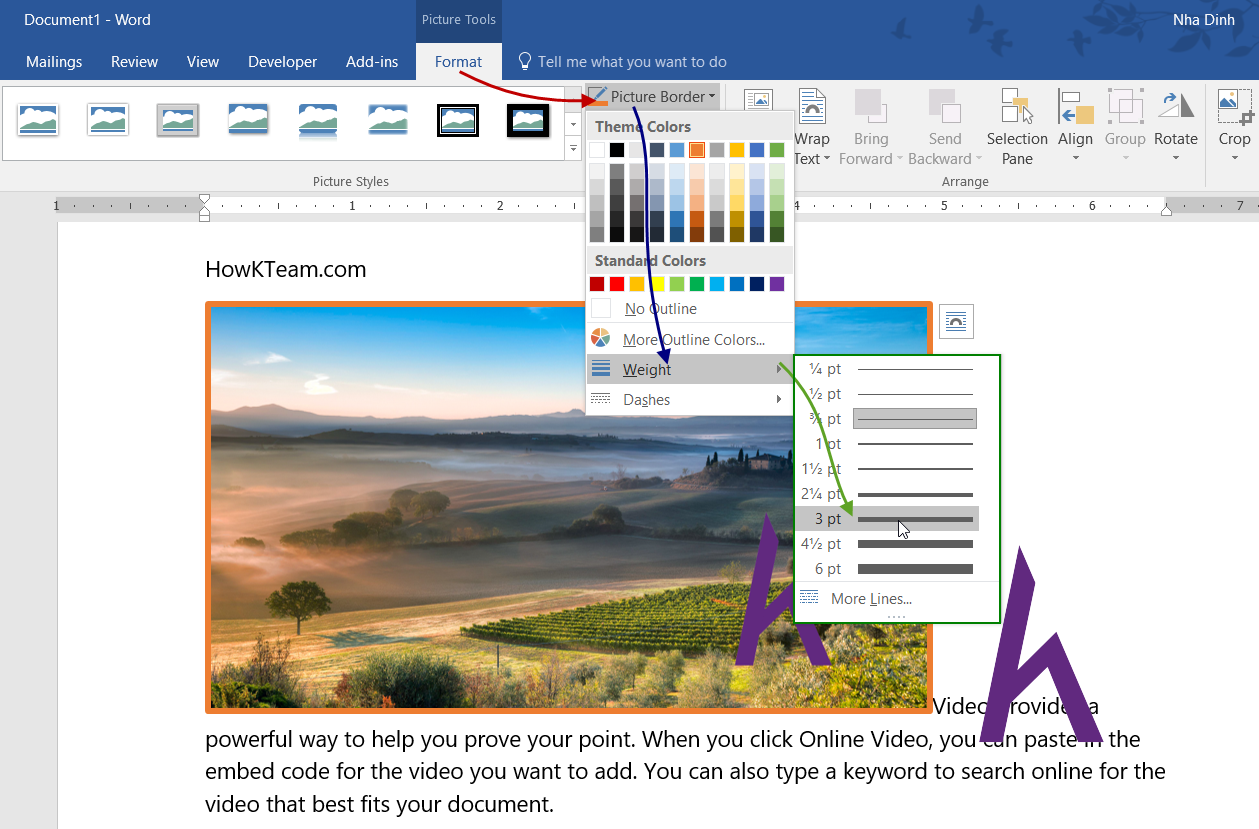Click Tell me what you want to do
Screen dimensions: 1259x829
(x=632, y=62)
